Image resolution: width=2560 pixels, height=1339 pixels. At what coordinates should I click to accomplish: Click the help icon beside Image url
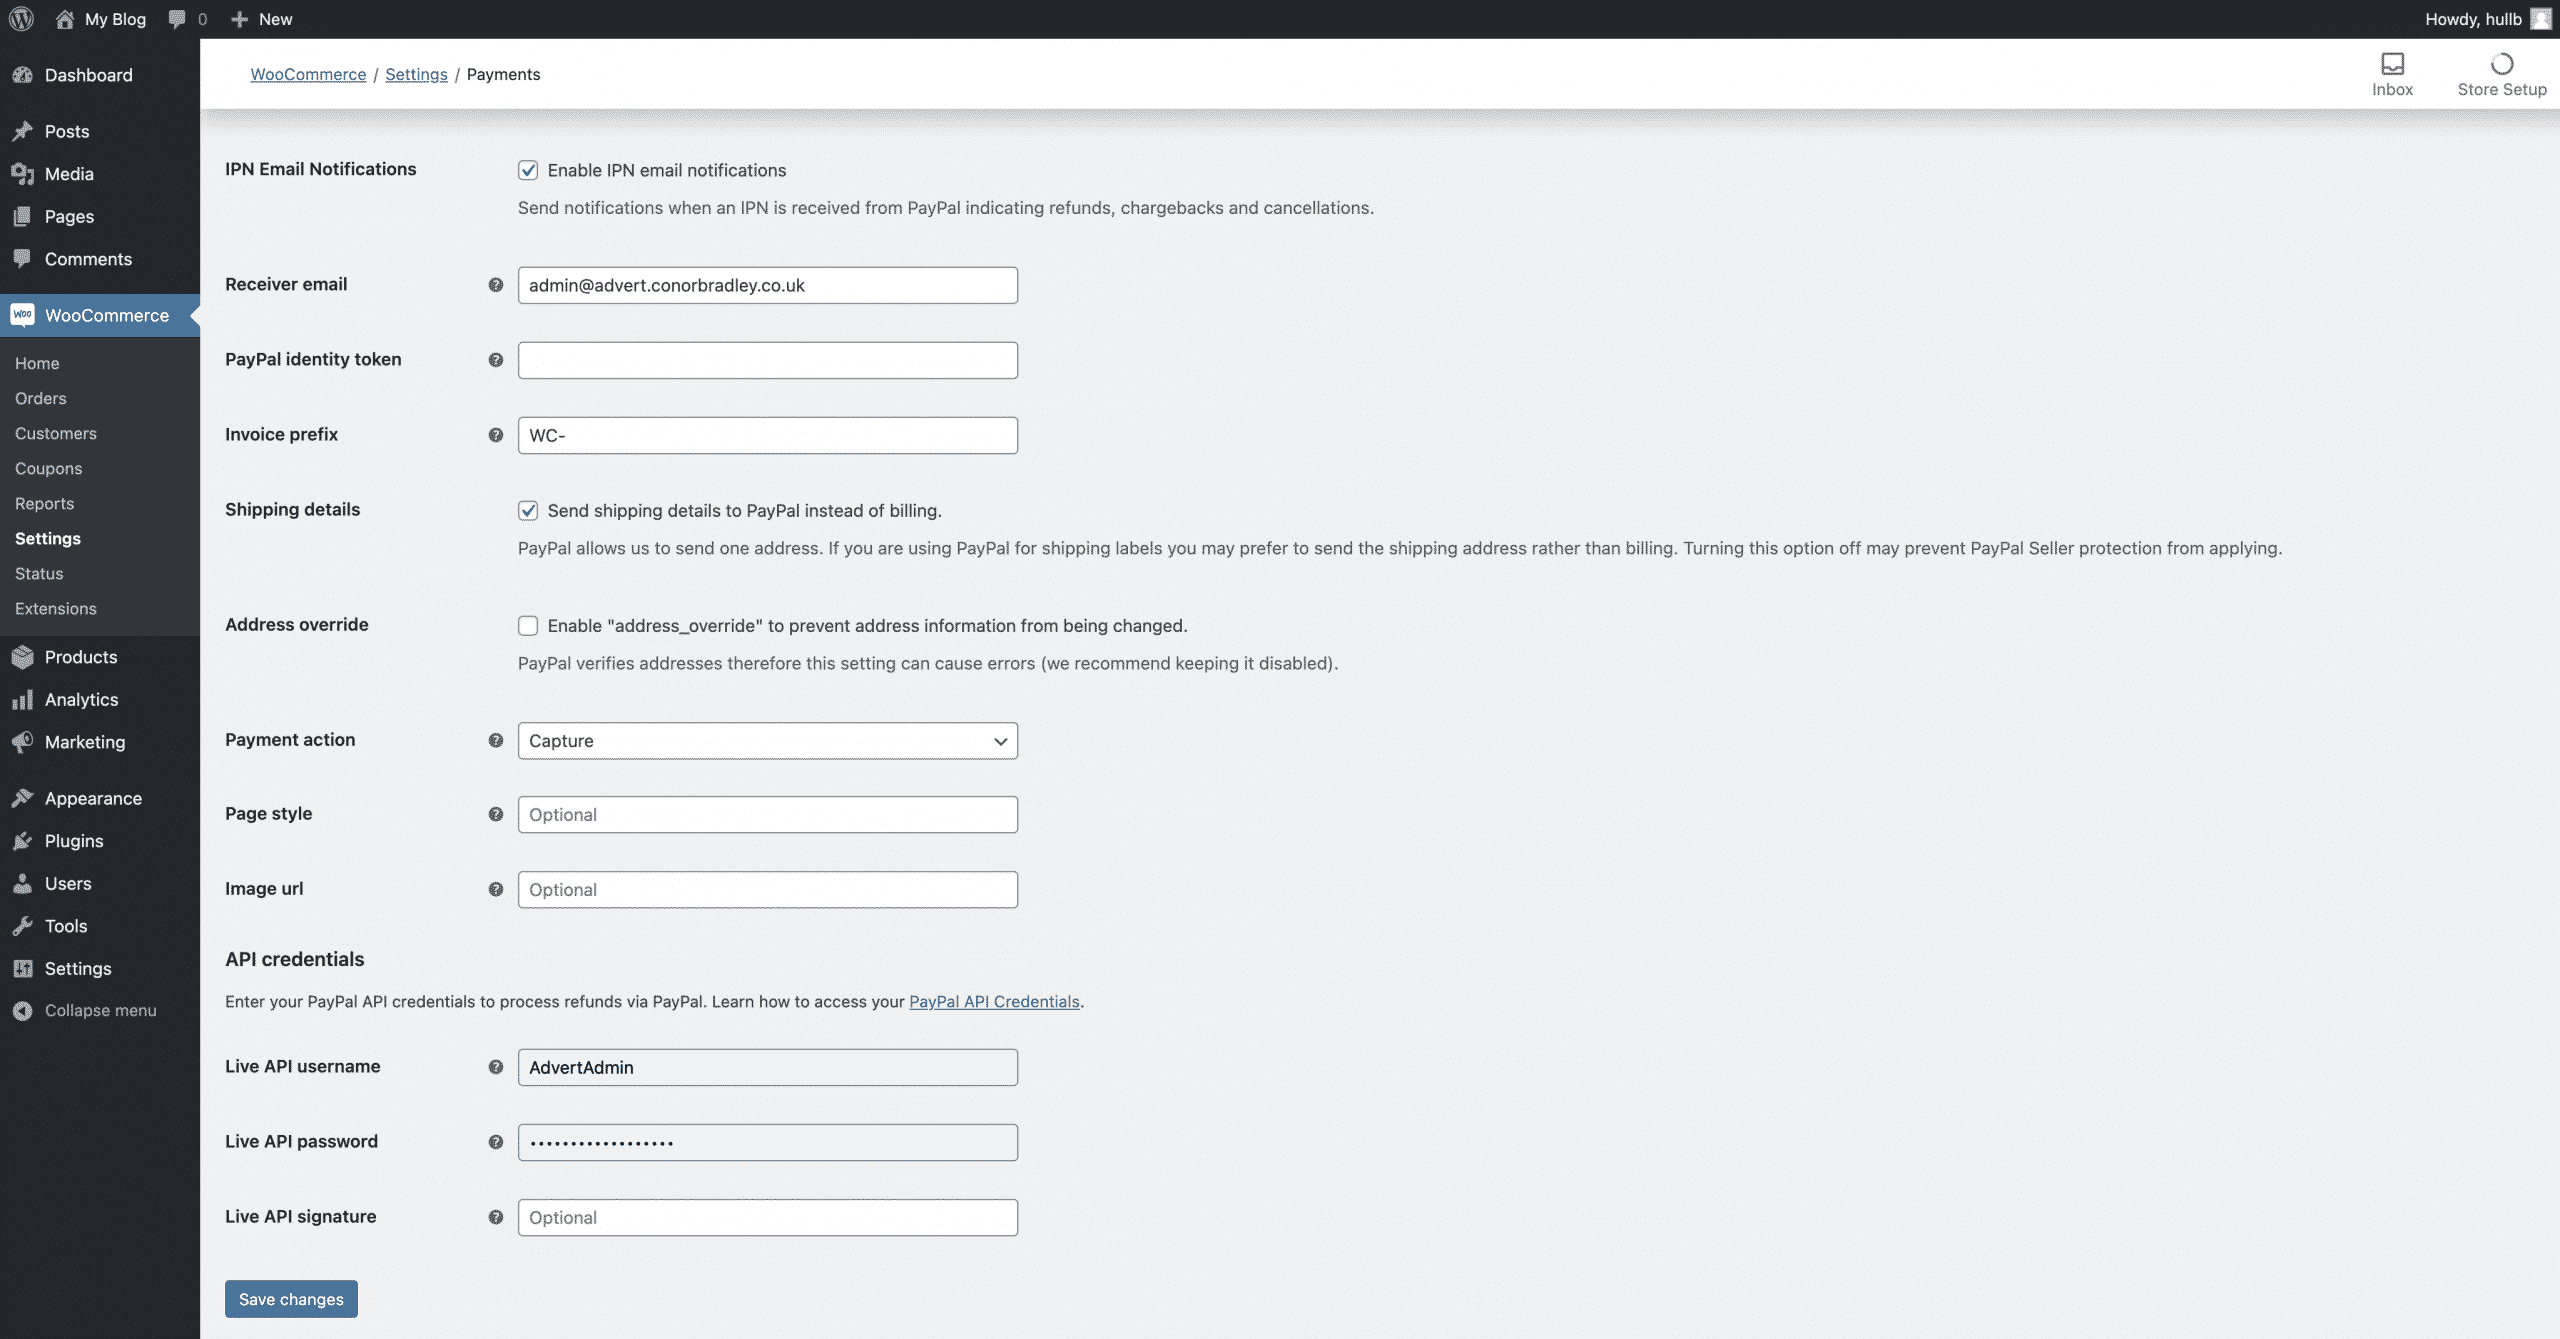click(x=495, y=889)
